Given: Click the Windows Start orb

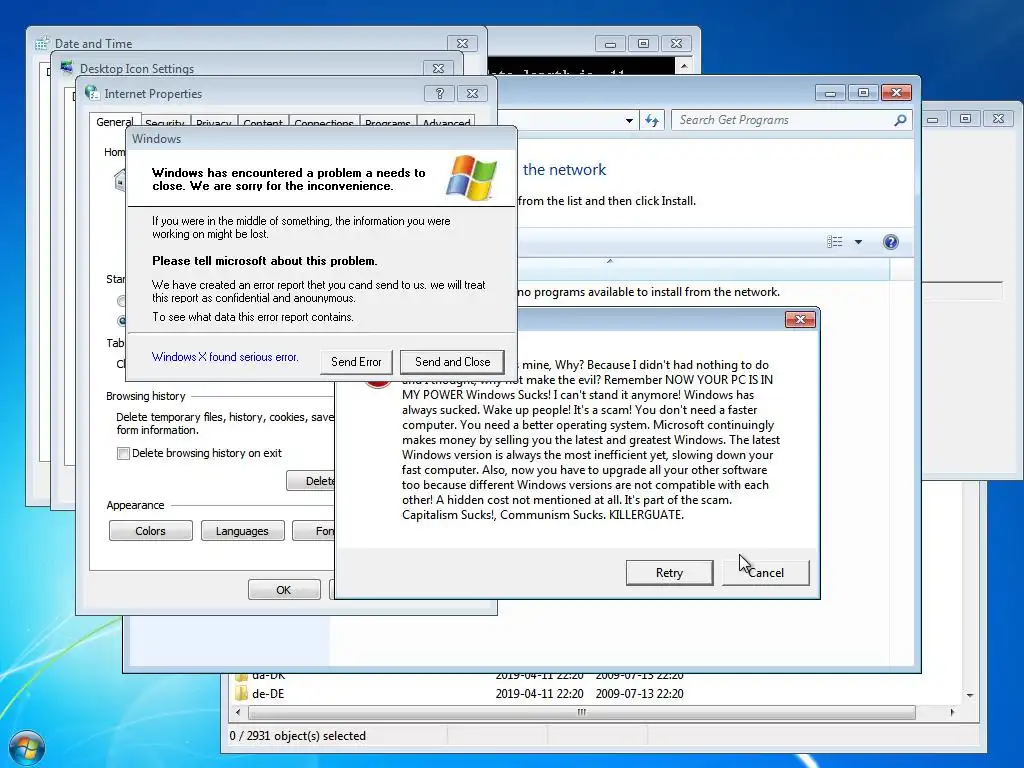Looking at the screenshot, I should coord(27,748).
